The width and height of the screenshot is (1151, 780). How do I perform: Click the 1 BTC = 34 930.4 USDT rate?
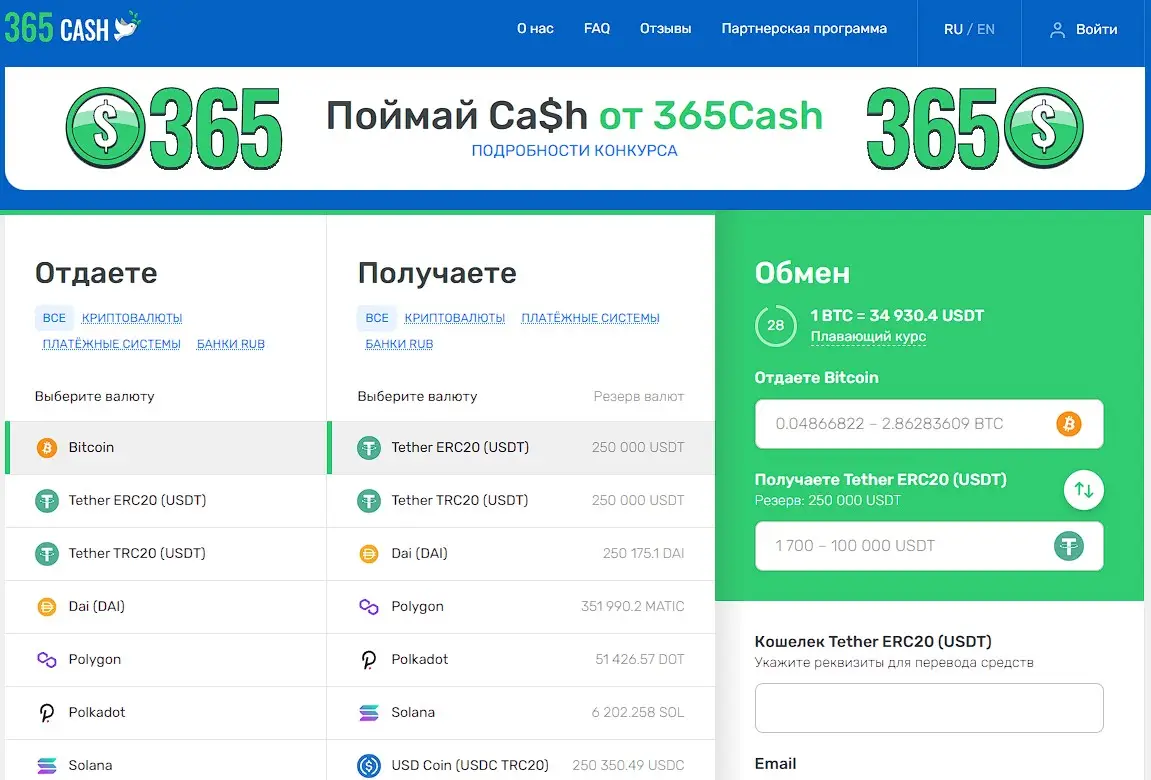[897, 316]
